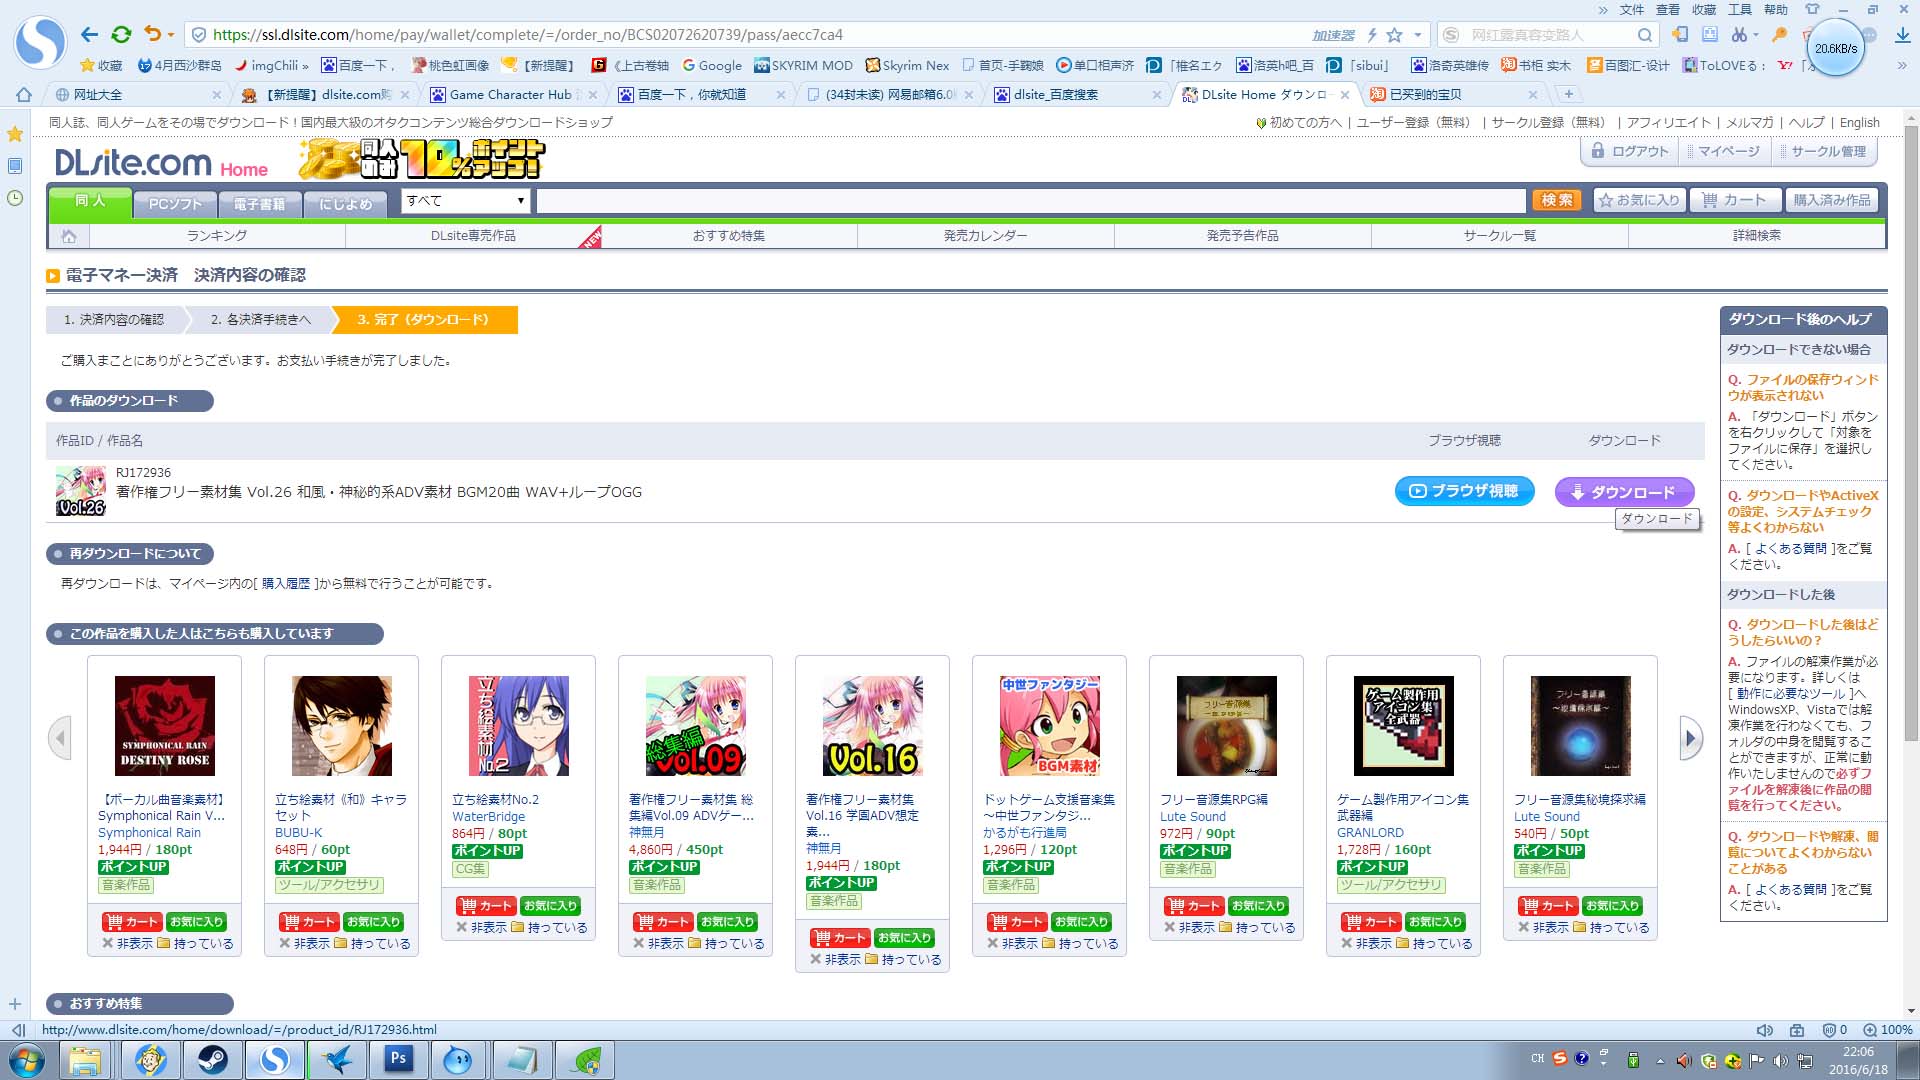Click the green refresh icon
The image size is (1920, 1080).
[x=121, y=35]
